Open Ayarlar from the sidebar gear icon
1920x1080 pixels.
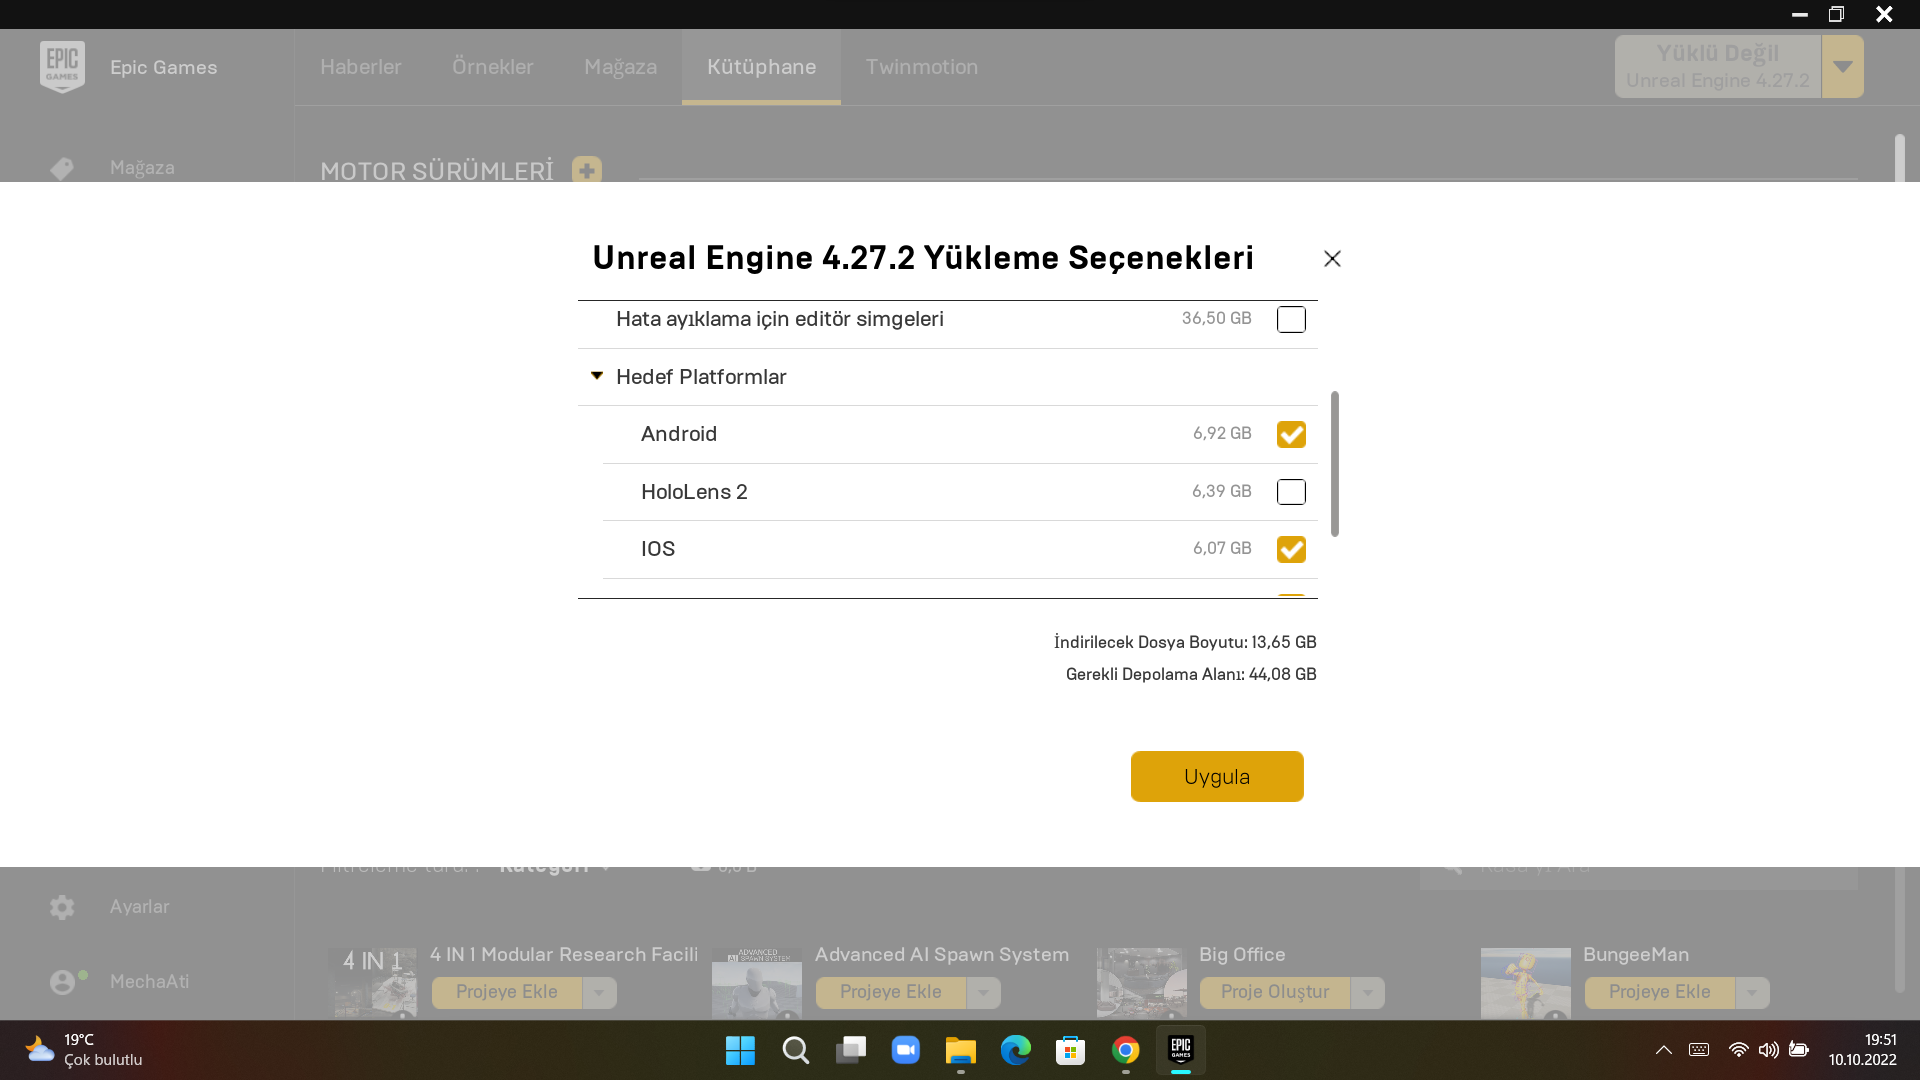[62, 906]
